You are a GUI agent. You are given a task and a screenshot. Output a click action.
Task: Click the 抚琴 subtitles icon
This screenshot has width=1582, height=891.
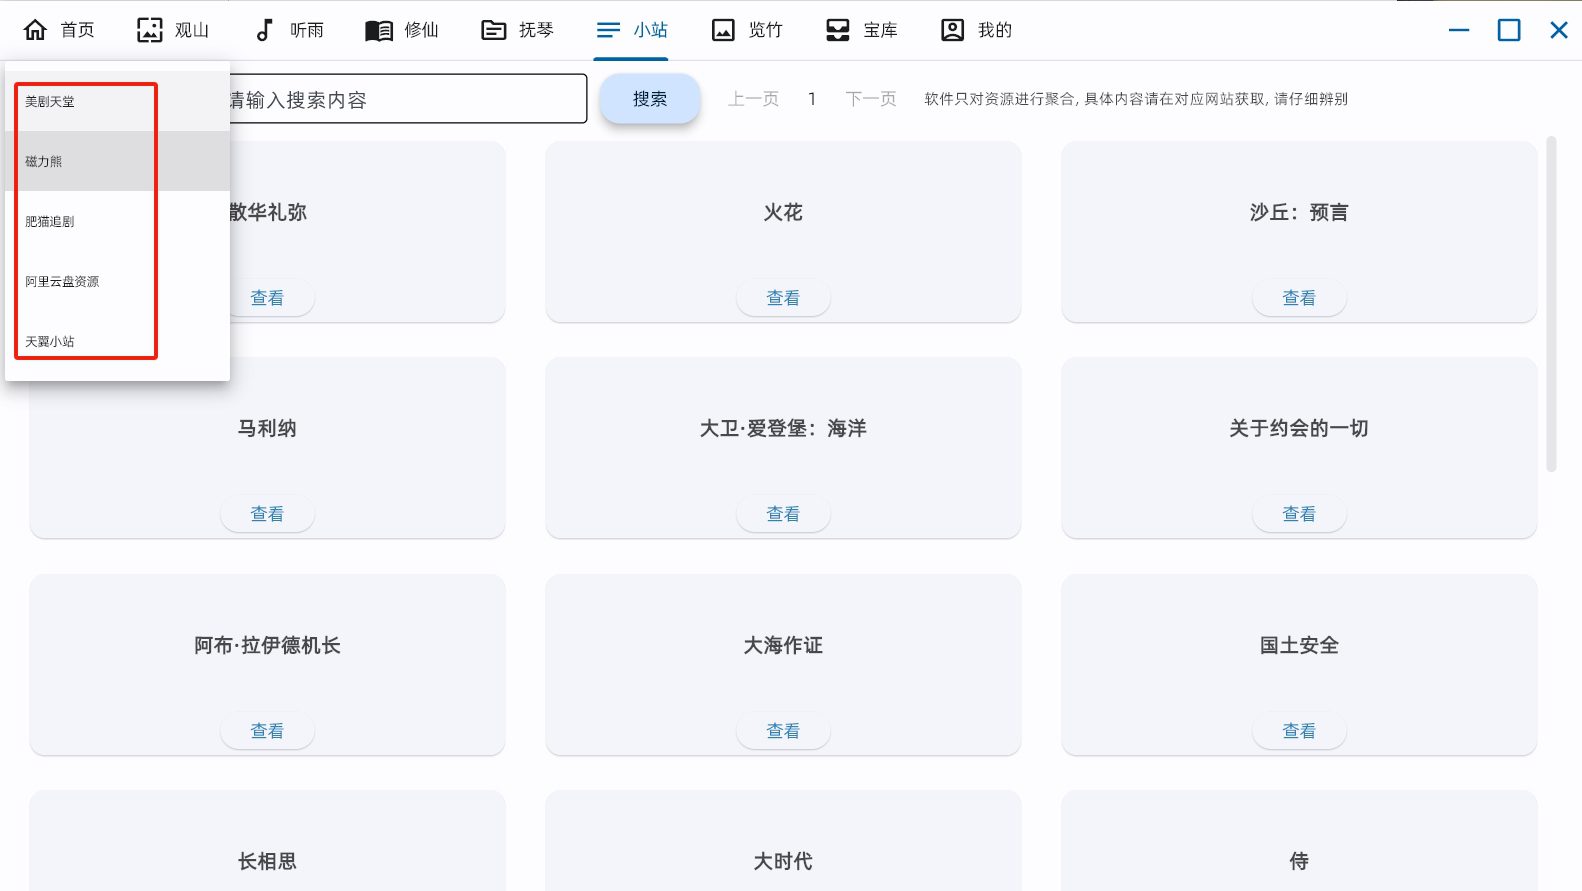494,30
